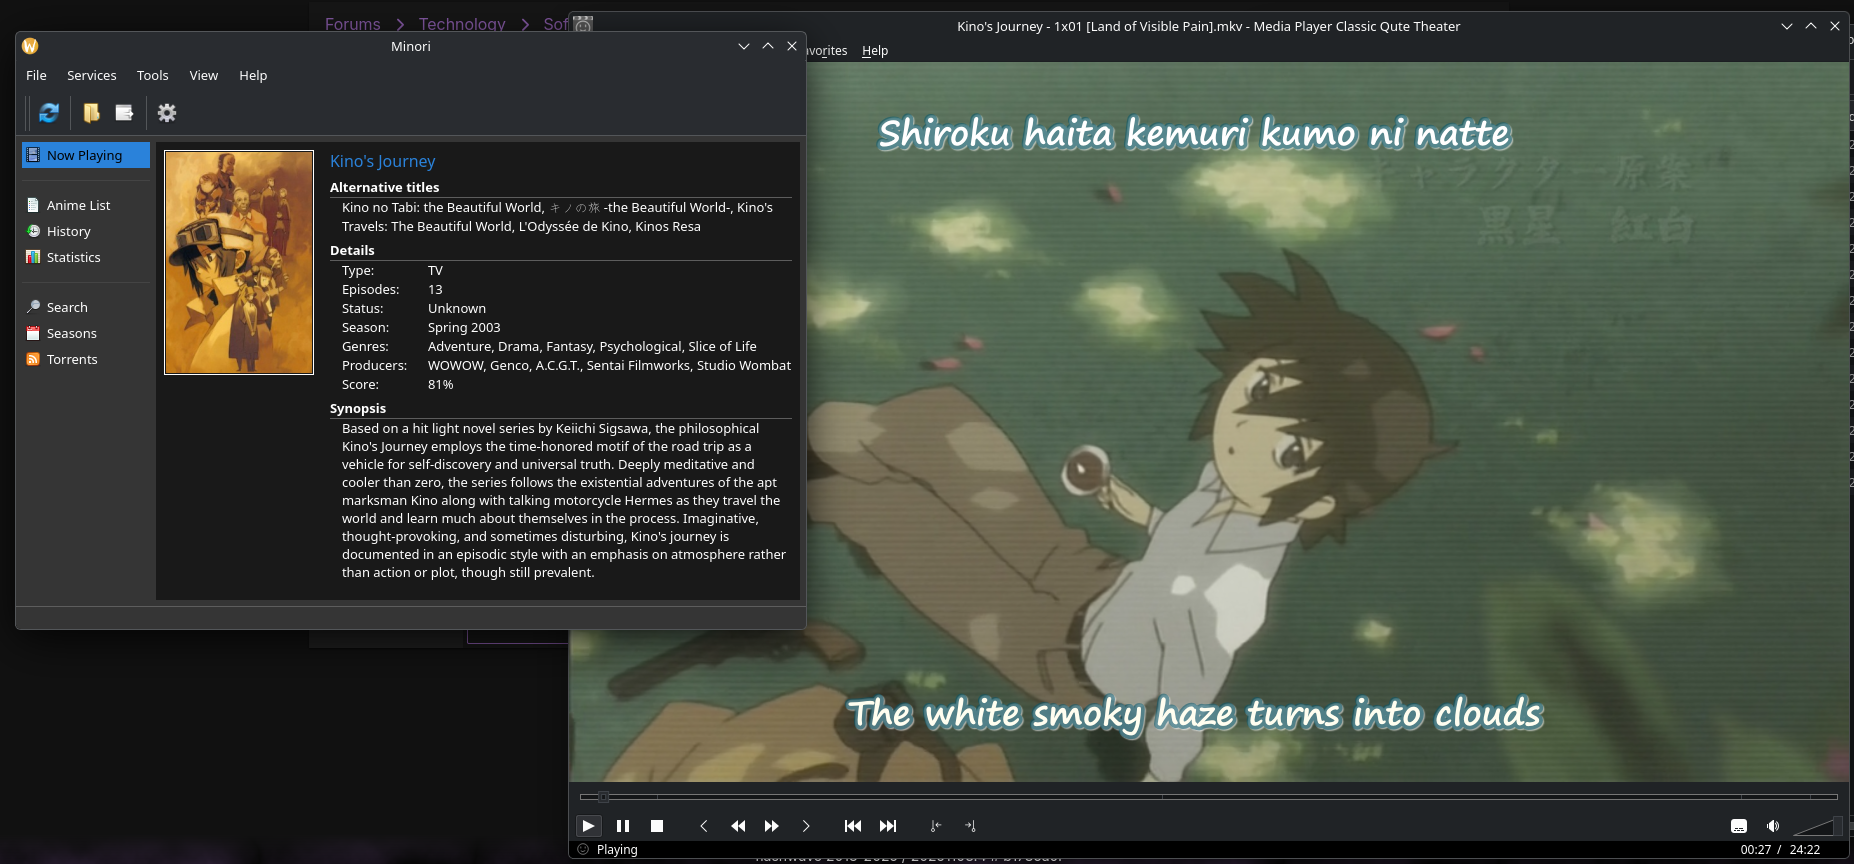The image size is (1854, 864).
Task: Click the video seek bar timeline
Action: click(x=1208, y=797)
